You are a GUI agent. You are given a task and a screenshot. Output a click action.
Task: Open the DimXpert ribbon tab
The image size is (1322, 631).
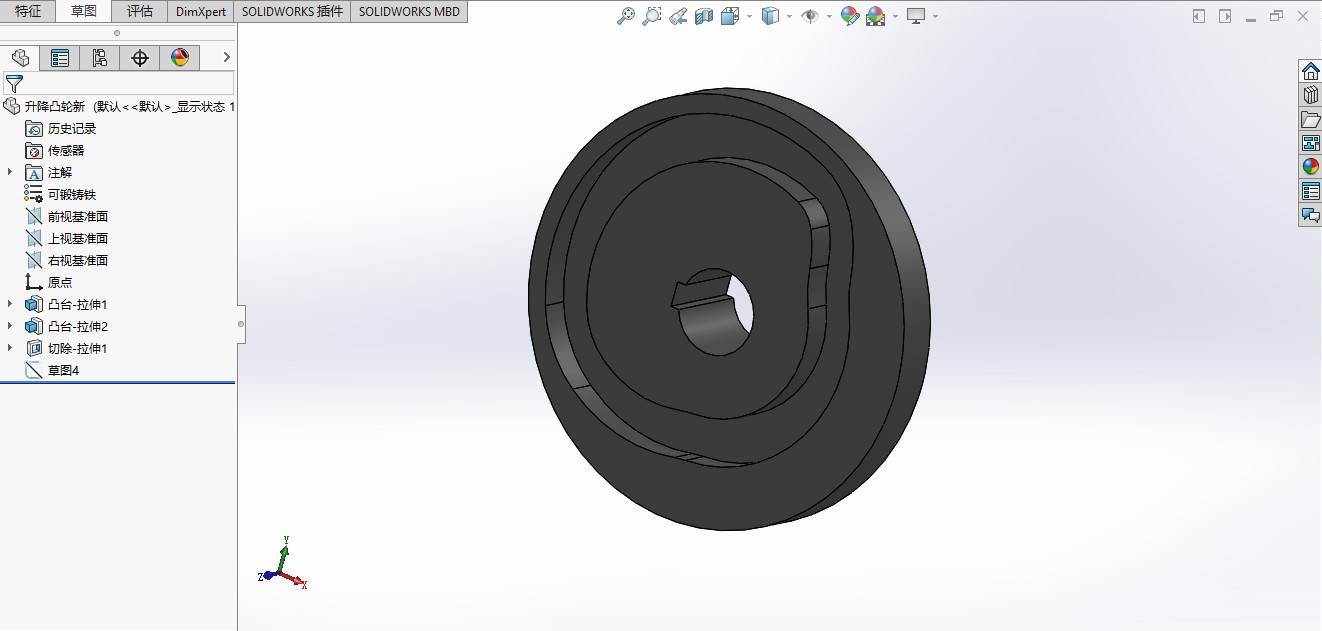pos(201,12)
